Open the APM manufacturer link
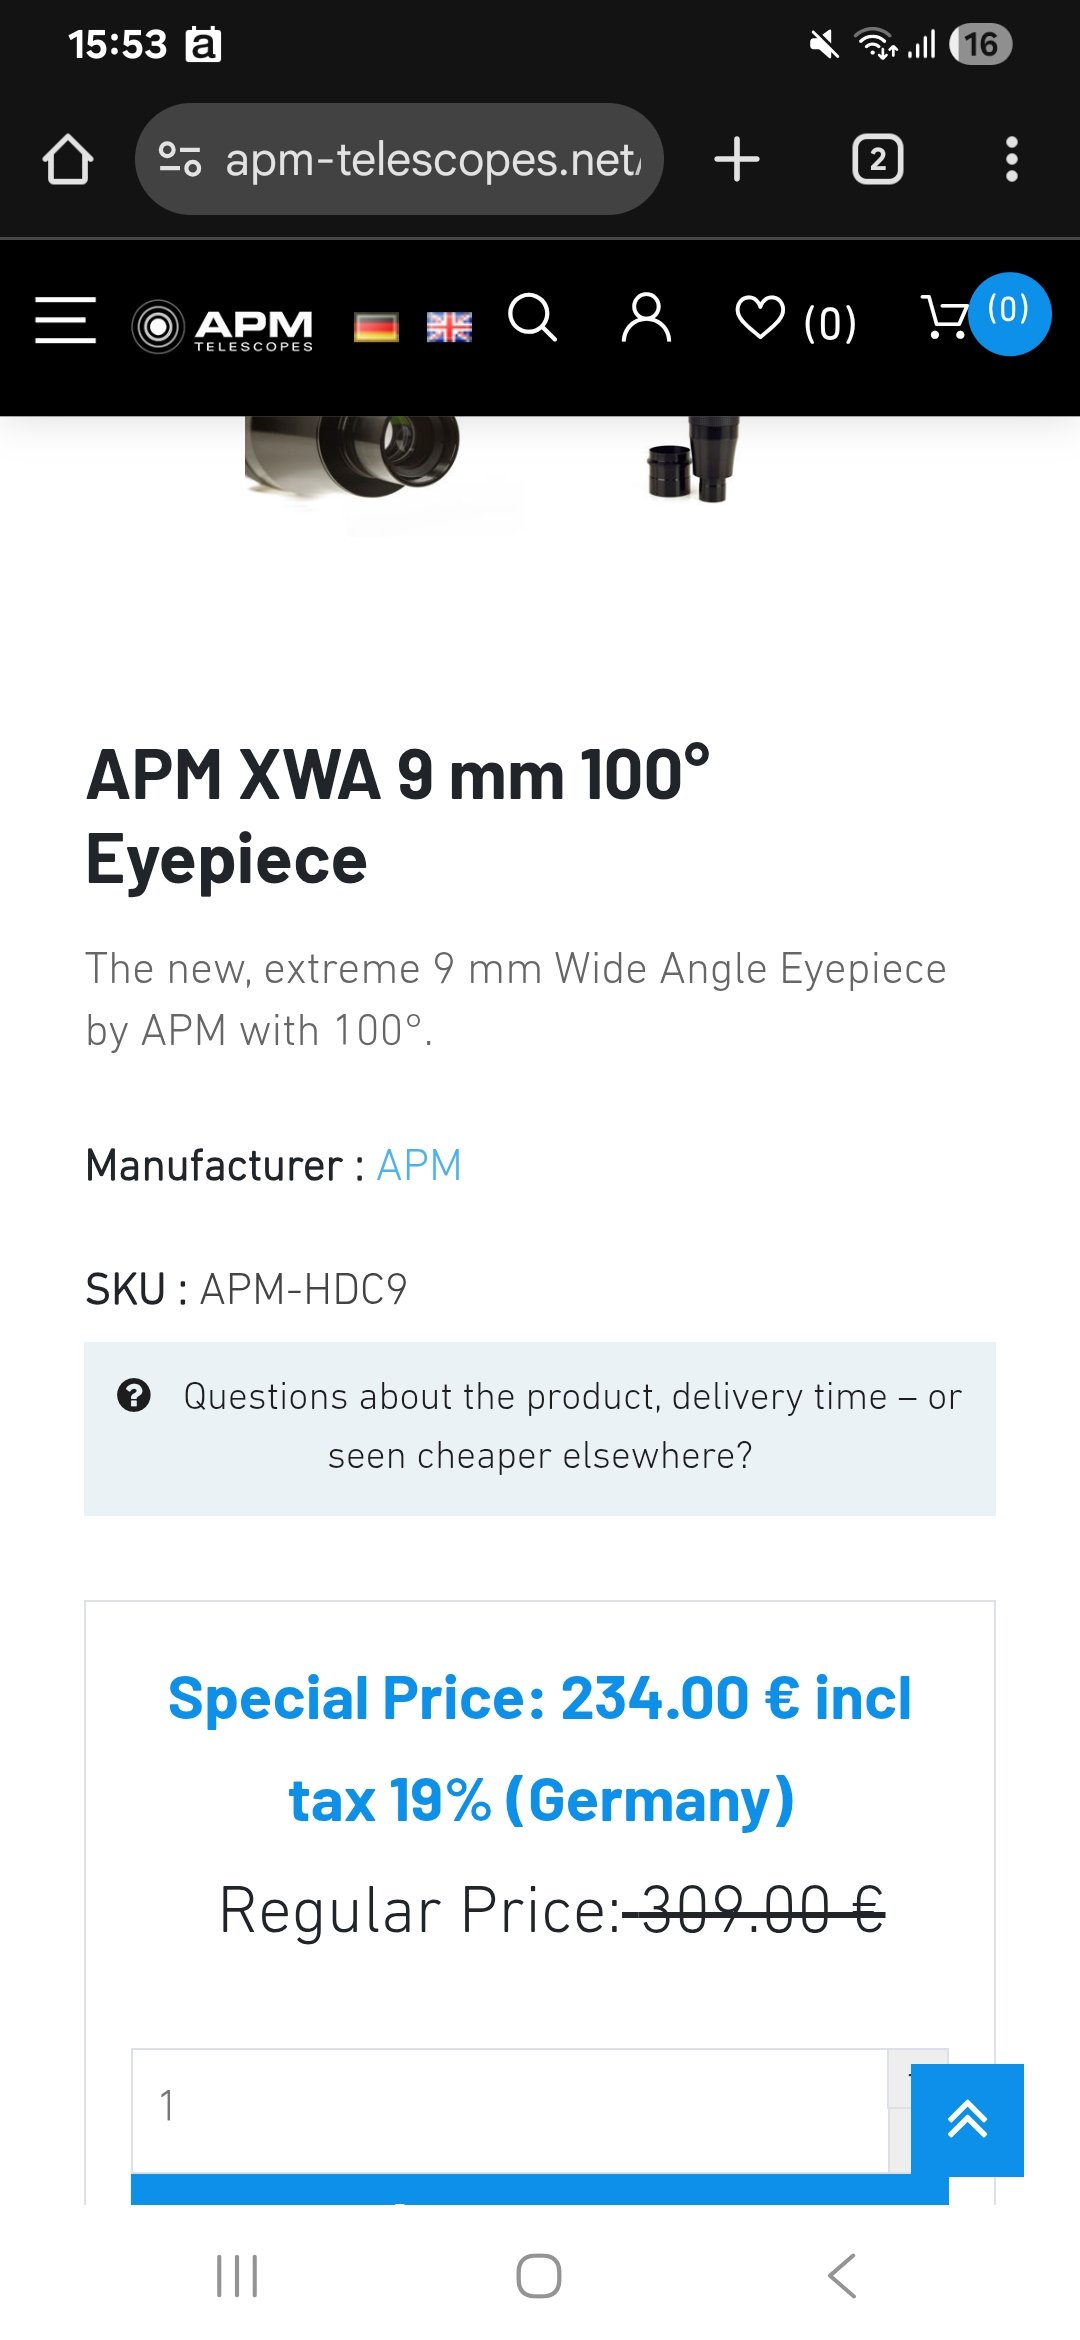 419,1166
